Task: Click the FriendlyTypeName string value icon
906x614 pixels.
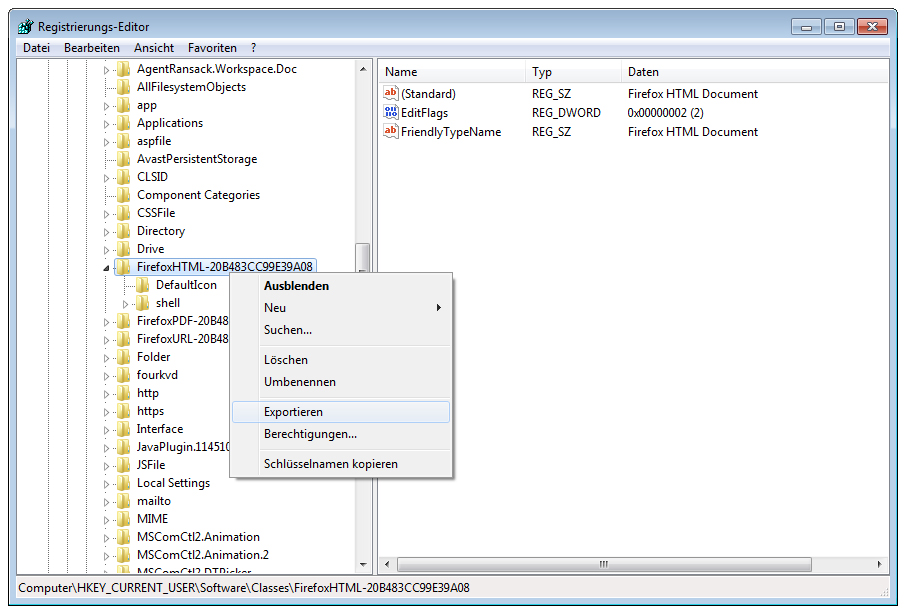Action: pyautogui.click(x=391, y=132)
